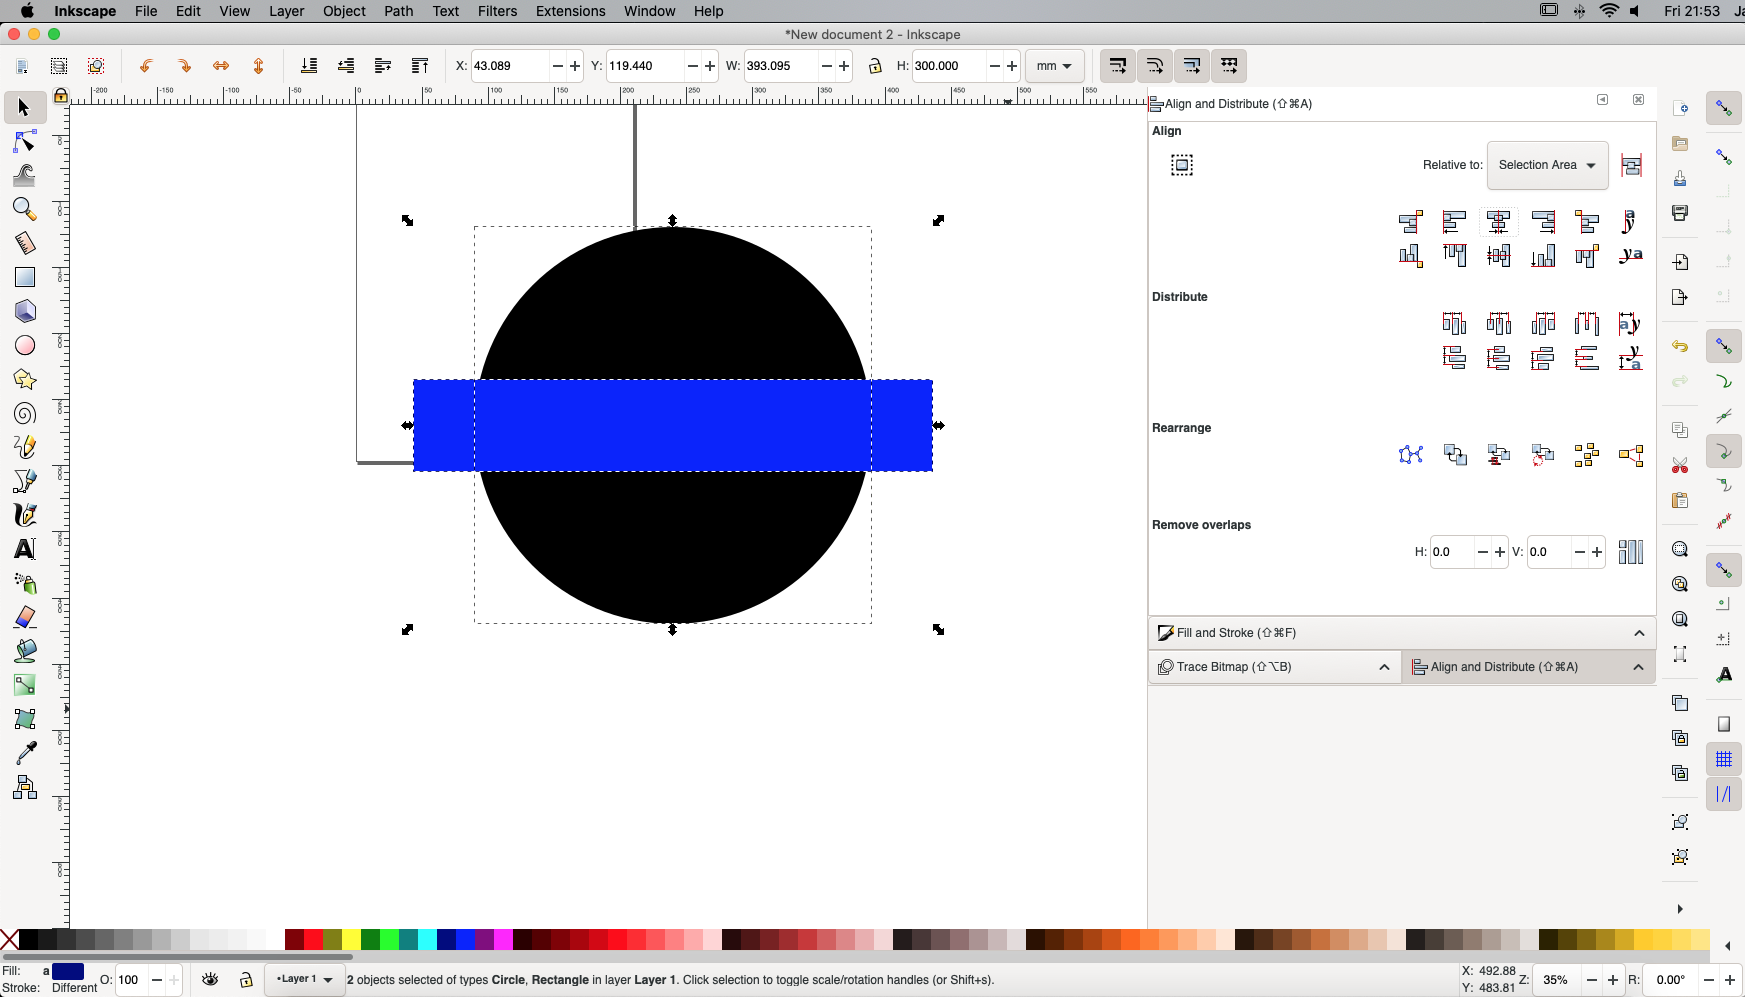The height and width of the screenshot is (997, 1745).
Task: Select the 3D box tool
Action: tap(25, 311)
